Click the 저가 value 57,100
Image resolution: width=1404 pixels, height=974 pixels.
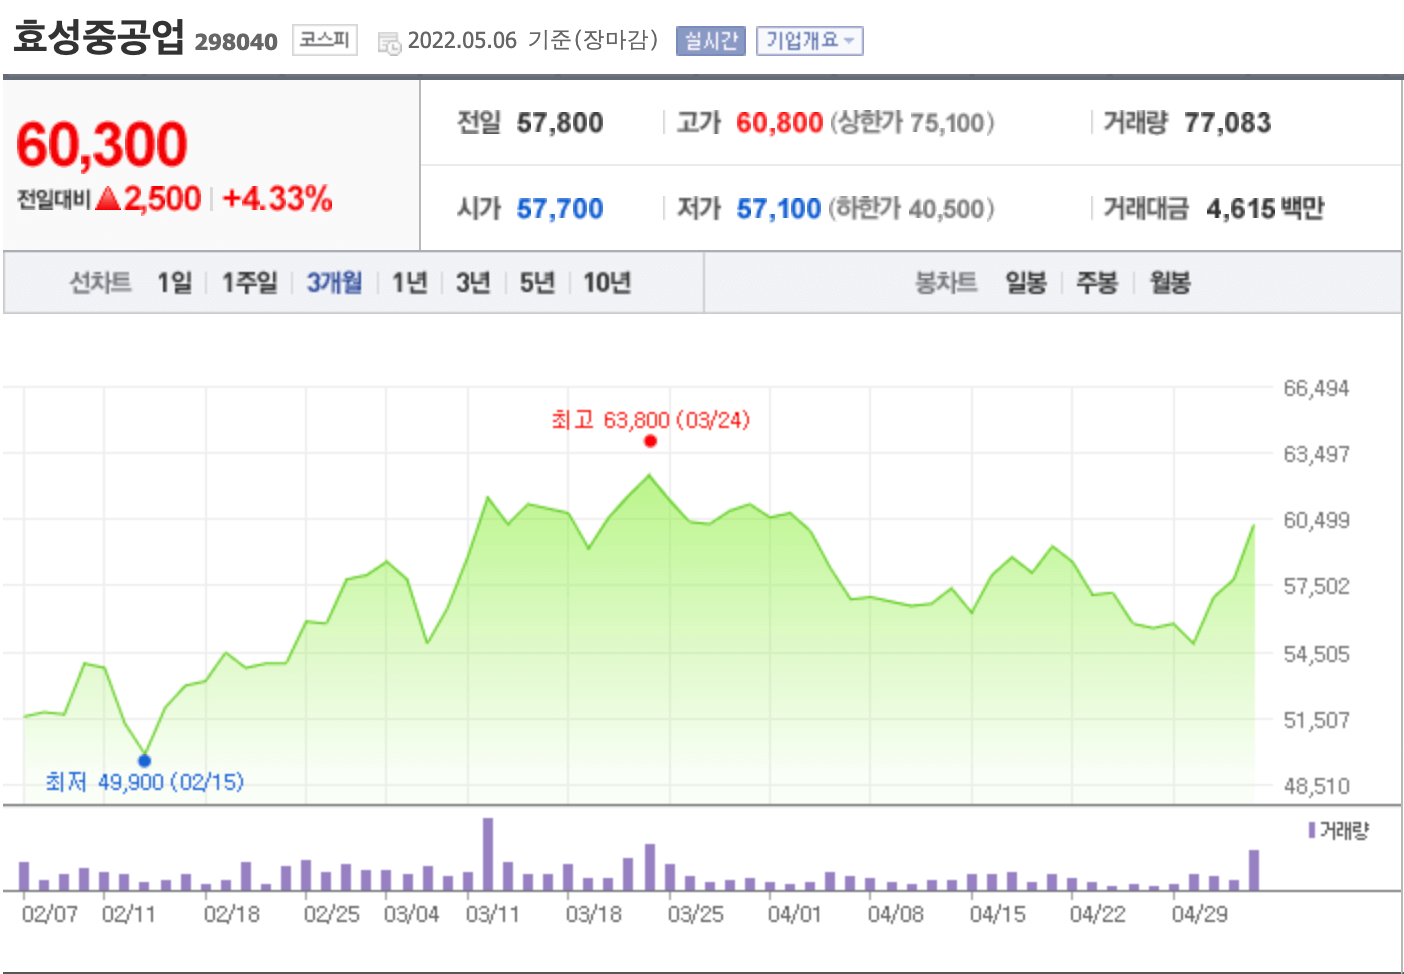pos(779,209)
